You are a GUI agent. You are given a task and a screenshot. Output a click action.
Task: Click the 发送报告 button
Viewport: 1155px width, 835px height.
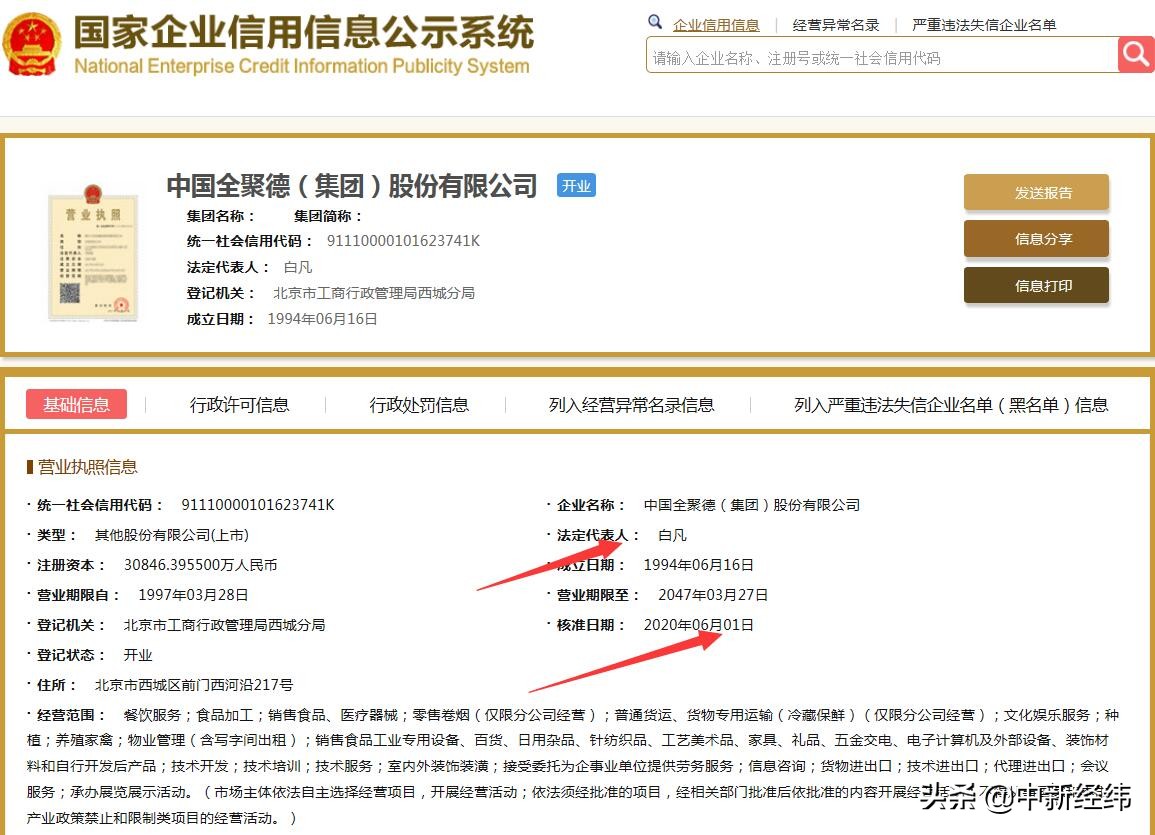(x=1036, y=192)
